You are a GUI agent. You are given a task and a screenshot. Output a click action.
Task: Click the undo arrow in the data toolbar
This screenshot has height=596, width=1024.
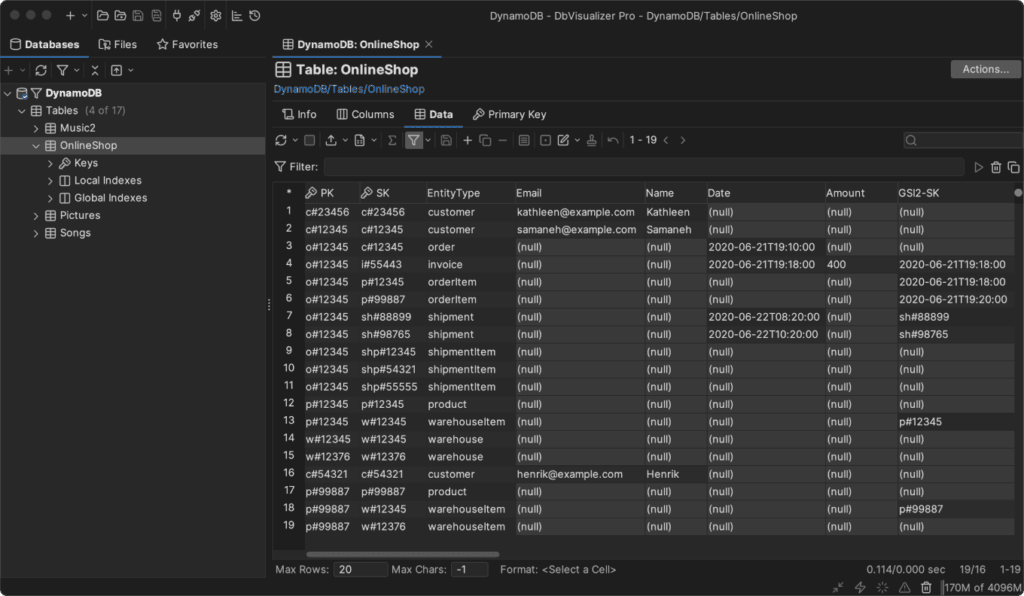click(612, 141)
